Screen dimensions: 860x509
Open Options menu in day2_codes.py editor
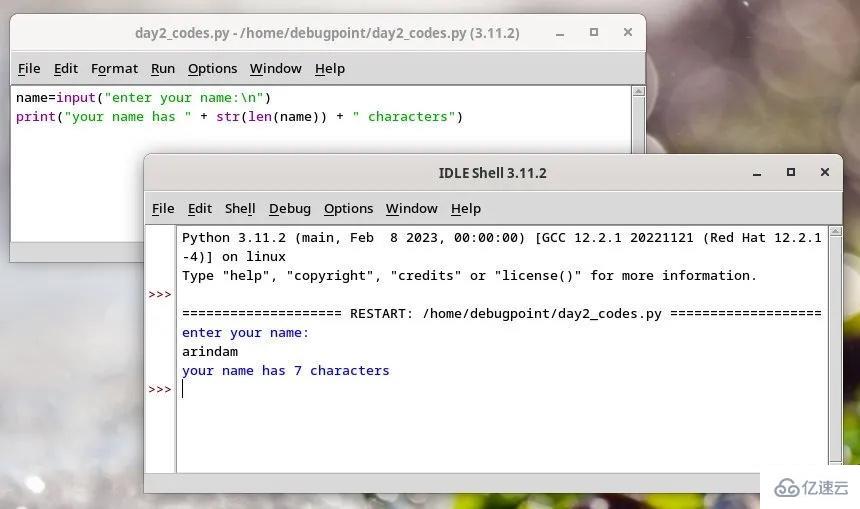point(213,69)
